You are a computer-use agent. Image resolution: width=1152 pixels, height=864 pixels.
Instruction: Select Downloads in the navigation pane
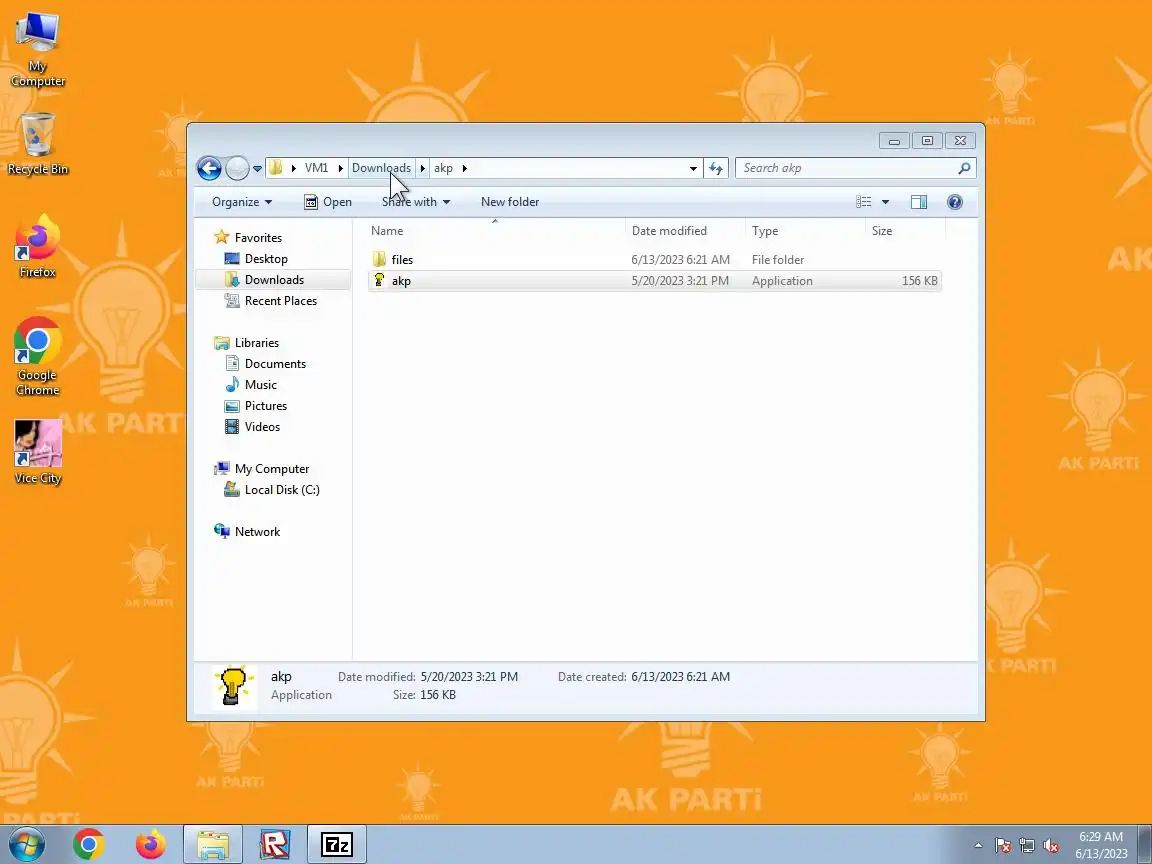[x=274, y=280]
